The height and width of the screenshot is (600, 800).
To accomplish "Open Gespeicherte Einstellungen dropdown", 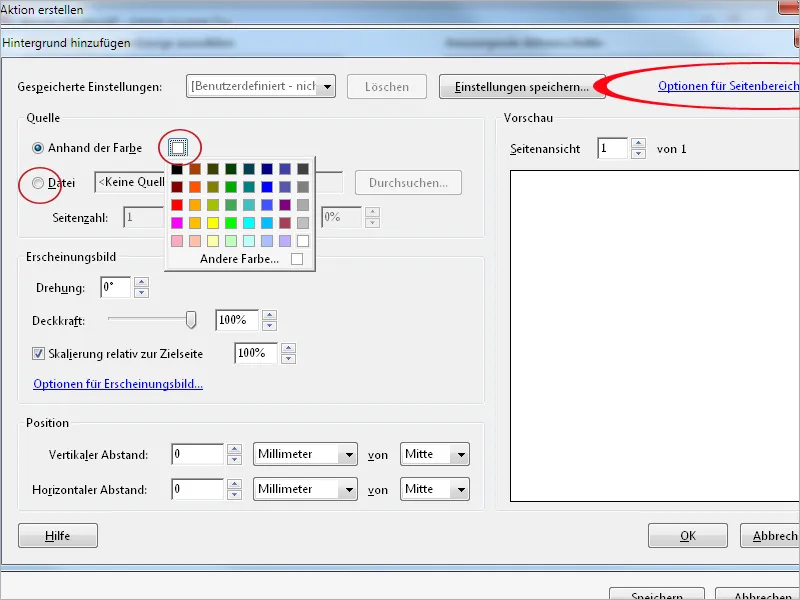I will [x=261, y=86].
